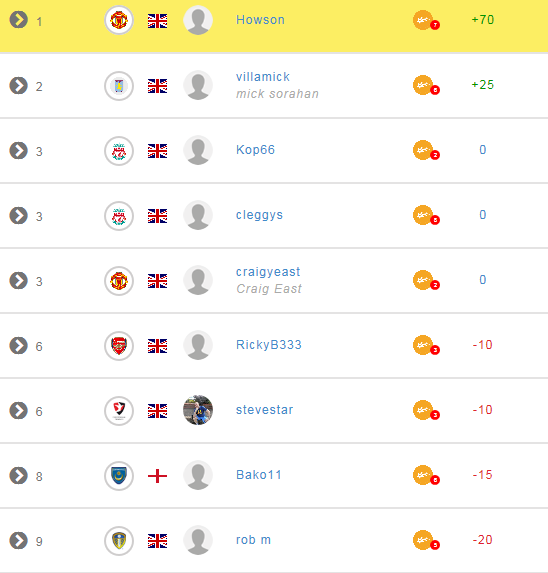Click the Arsenal crest next to RickyB333

(119, 346)
